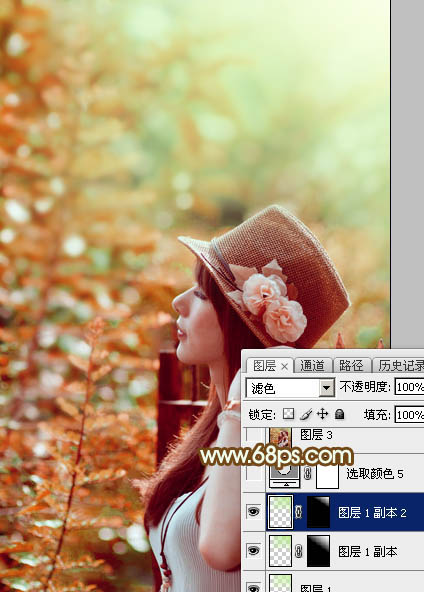Toggle lock position move icon
The width and height of the screenshot is (424, 592).
(x=322, y=414)
